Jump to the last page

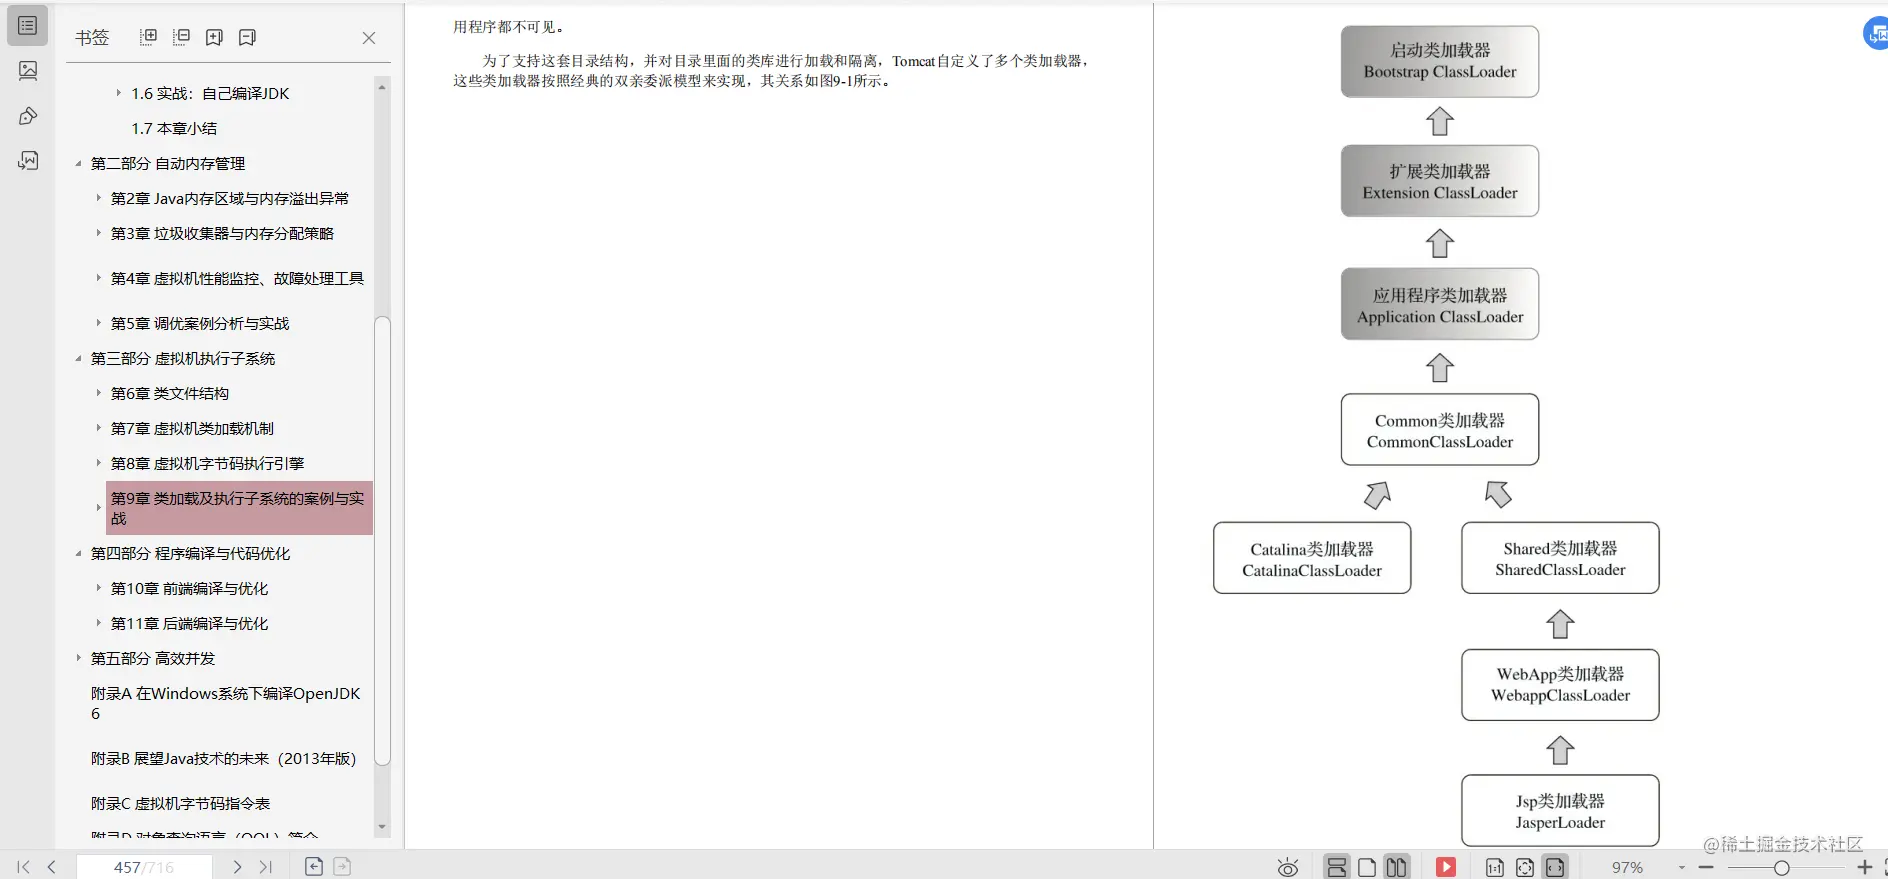tap(266, 867)
